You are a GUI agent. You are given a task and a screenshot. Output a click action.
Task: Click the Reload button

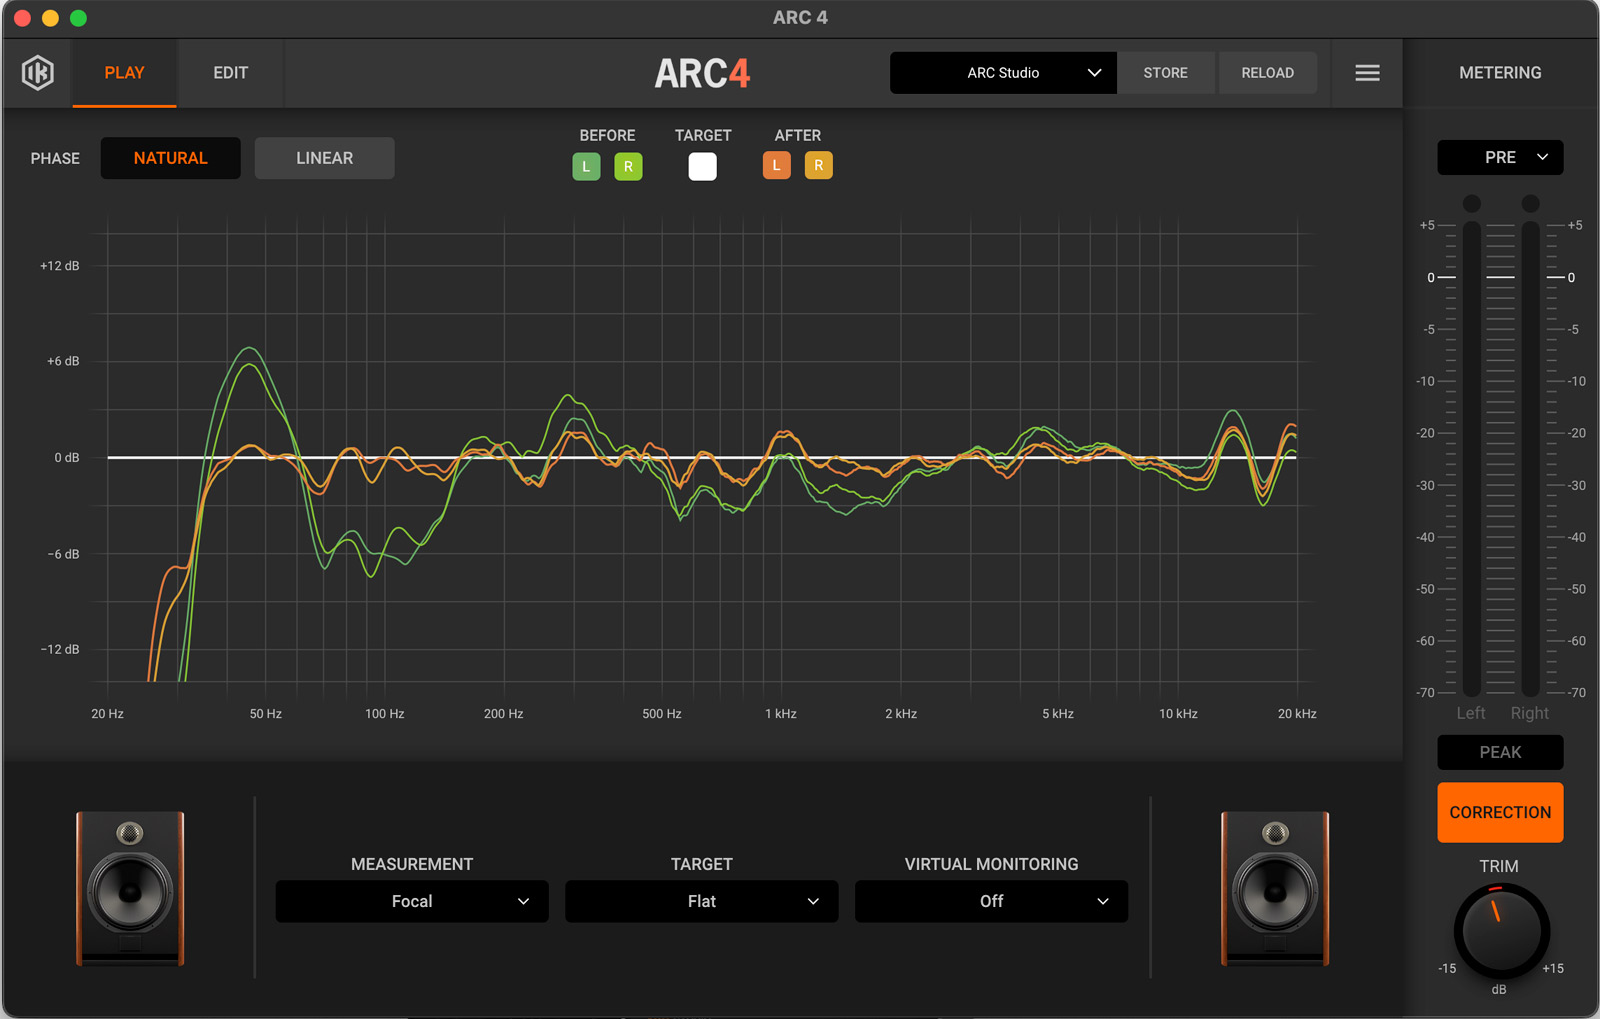1267,73
